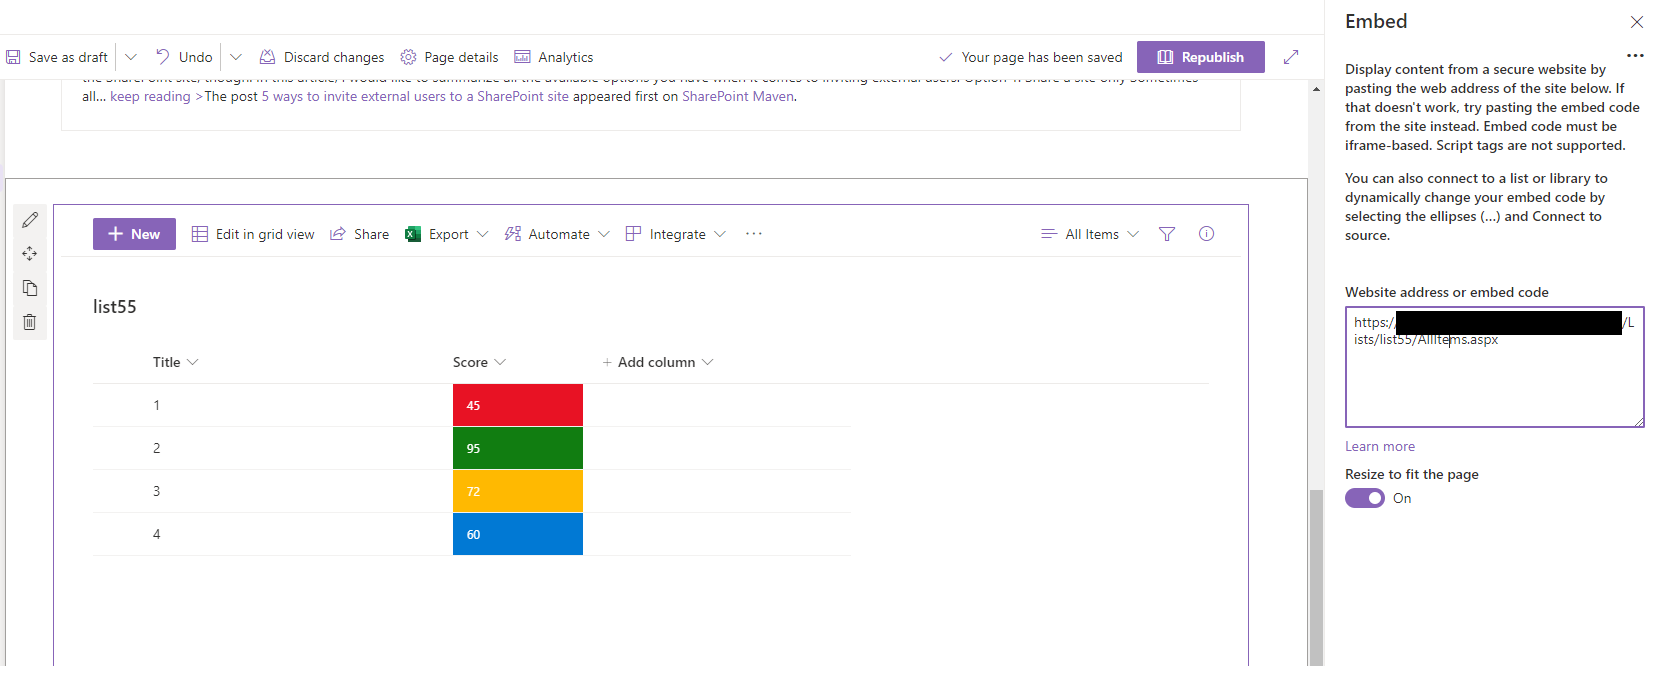This screenshot has width=1660, height=679.
Task: Click the blue Score cell 60
Action: point(518,534)
